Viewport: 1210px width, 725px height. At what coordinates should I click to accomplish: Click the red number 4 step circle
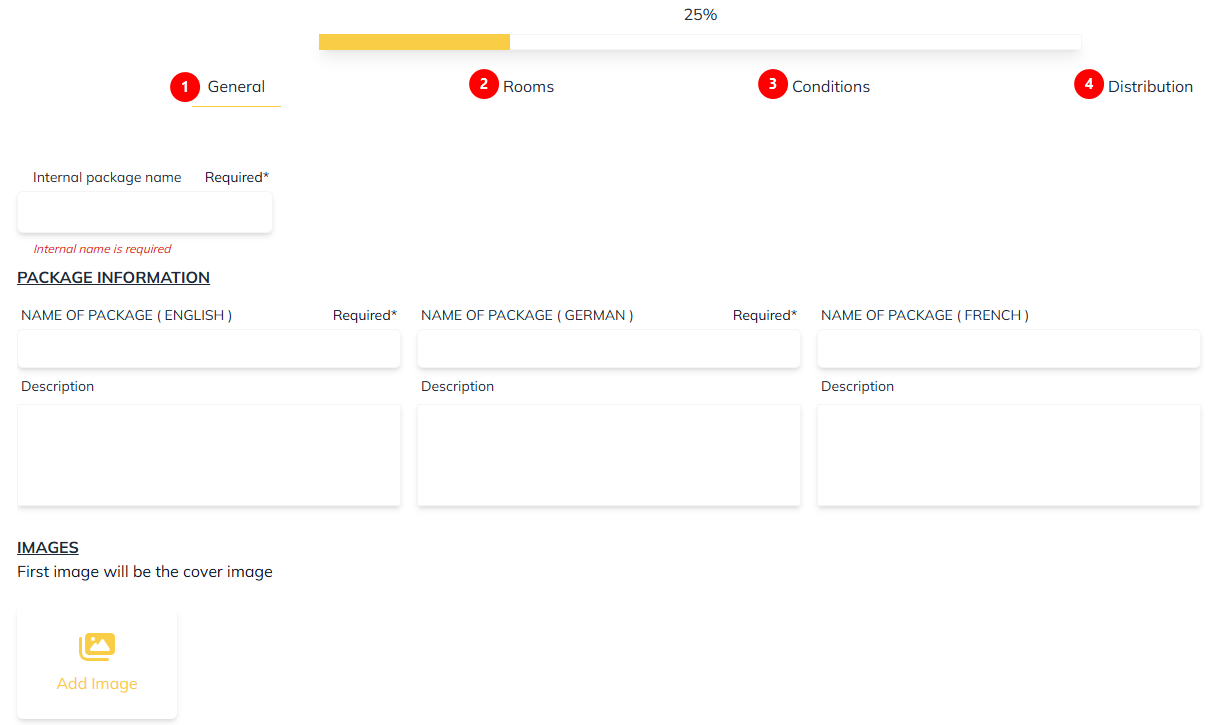tap(1088, 85)
